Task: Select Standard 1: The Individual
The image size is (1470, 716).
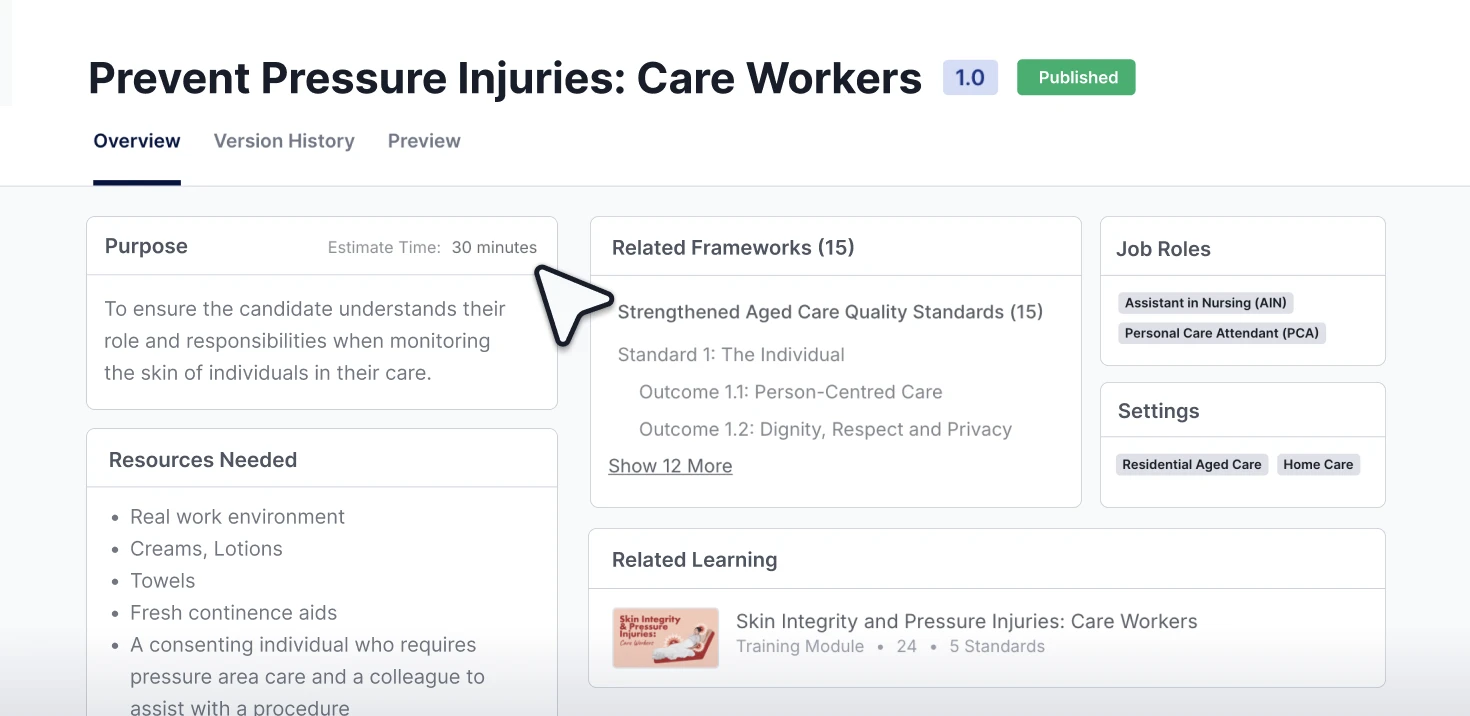Action: coord(731,354)
